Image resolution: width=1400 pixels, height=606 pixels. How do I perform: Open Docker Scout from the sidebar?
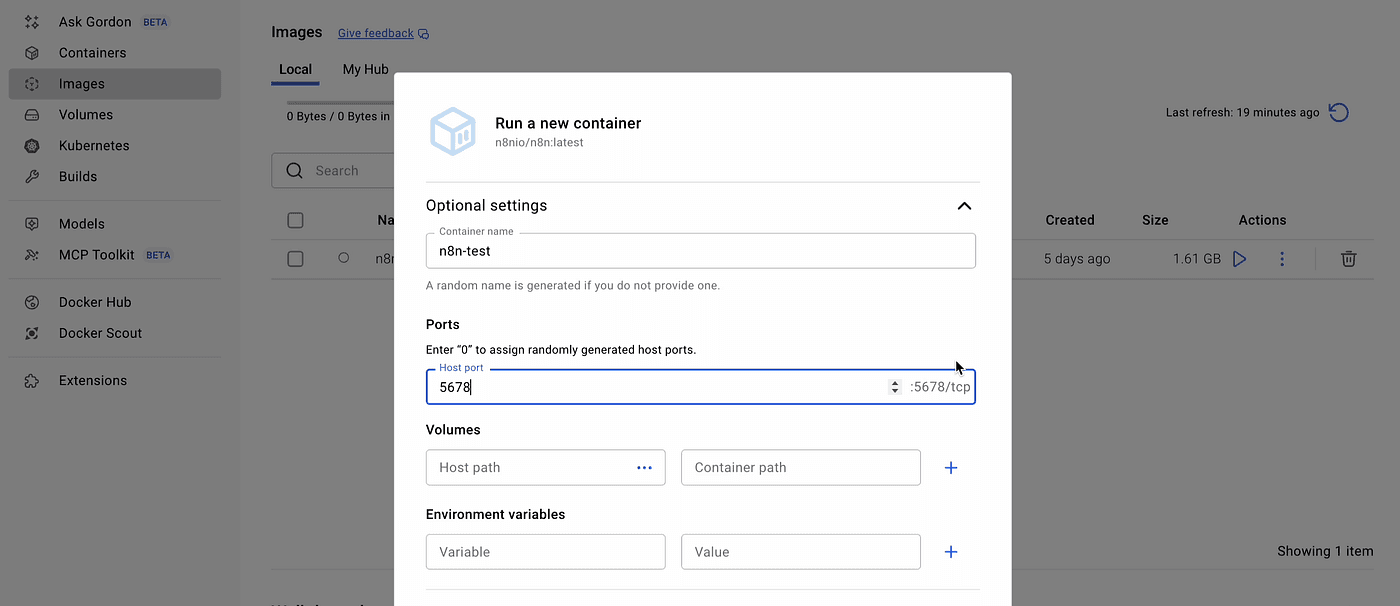point(100,333)
